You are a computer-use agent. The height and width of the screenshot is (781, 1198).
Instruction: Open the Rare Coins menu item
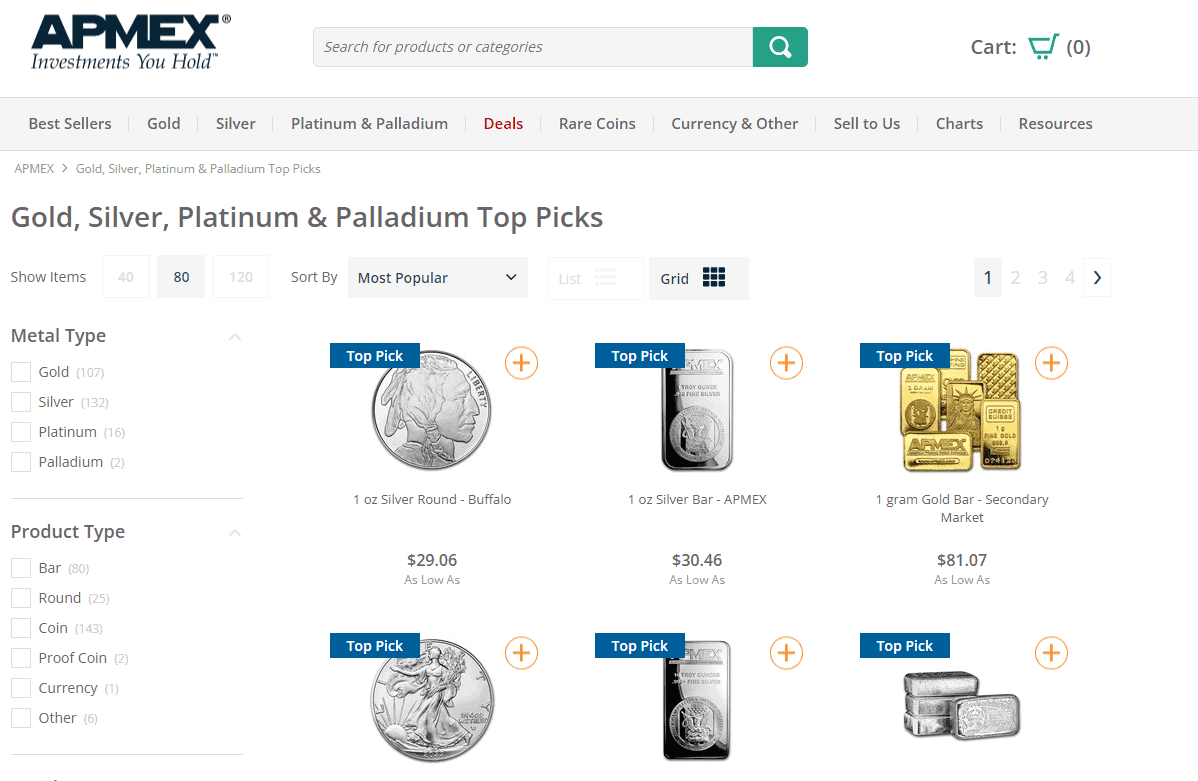[597, 124]
